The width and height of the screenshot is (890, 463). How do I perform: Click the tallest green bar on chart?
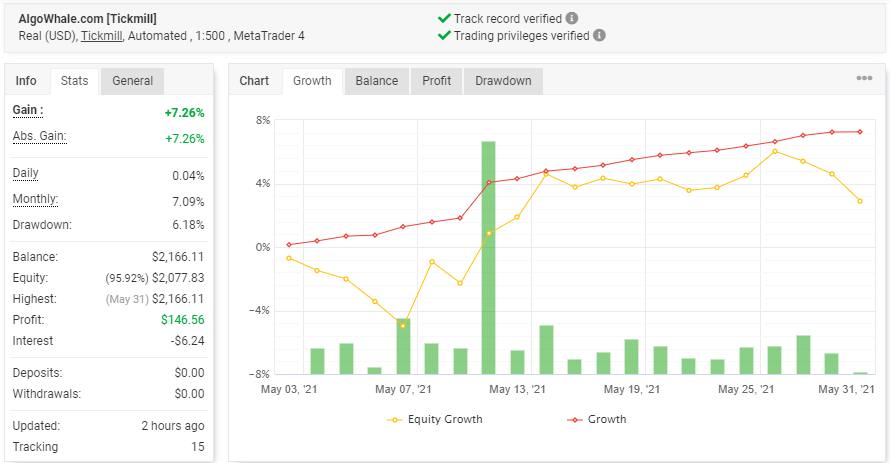(488, 258)
